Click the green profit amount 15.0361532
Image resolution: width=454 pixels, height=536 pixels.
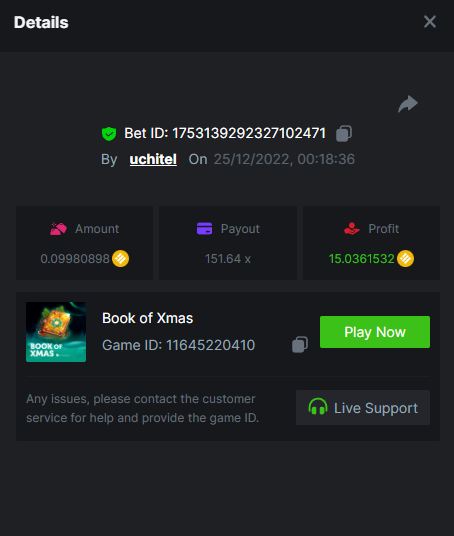click(x=362, y=259)
